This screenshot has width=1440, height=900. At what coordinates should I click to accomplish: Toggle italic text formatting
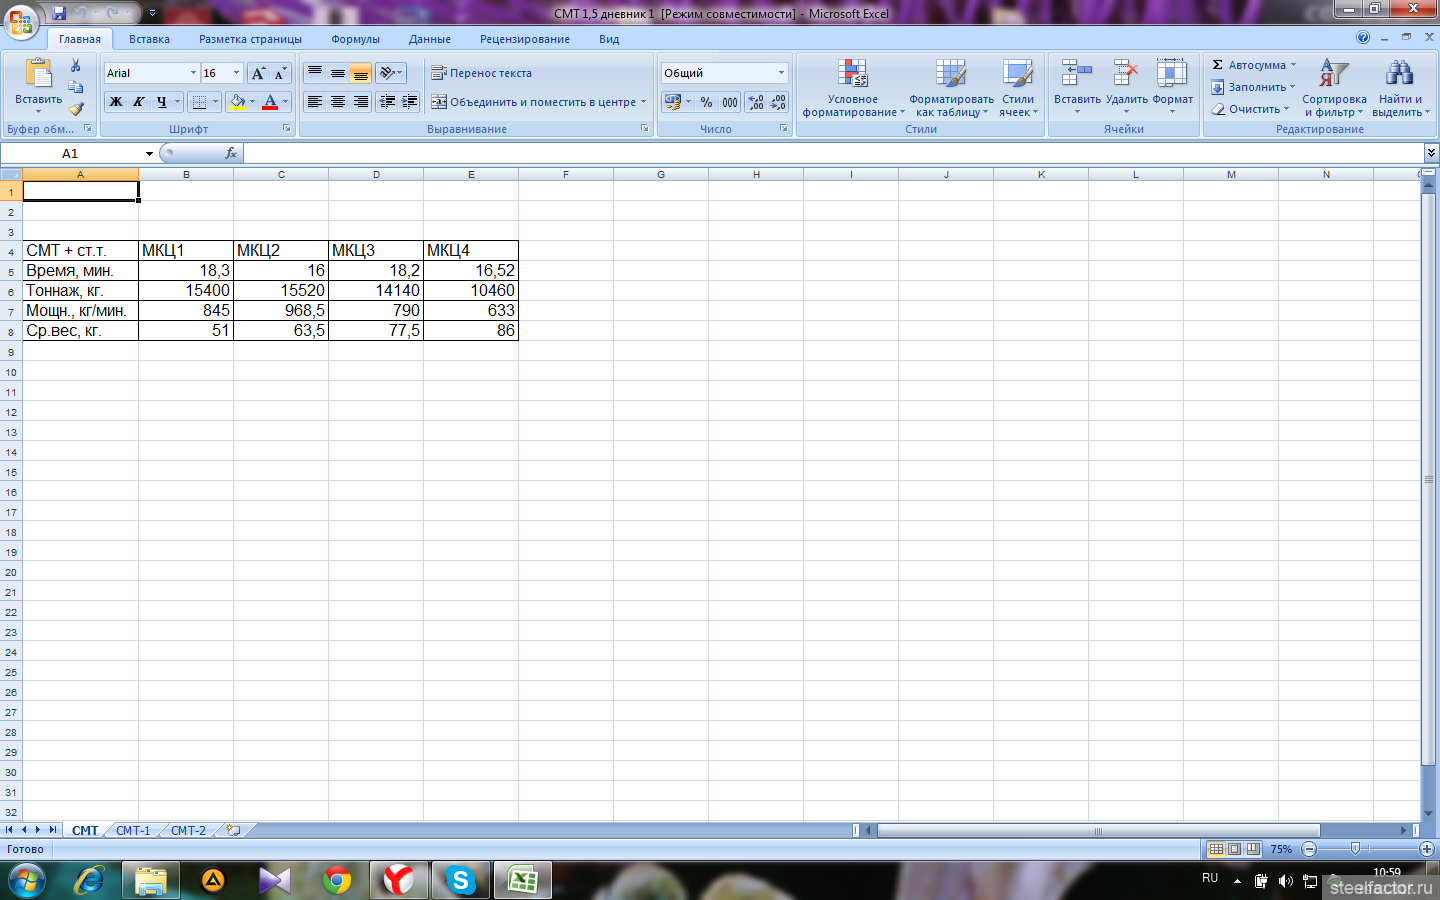138,102
